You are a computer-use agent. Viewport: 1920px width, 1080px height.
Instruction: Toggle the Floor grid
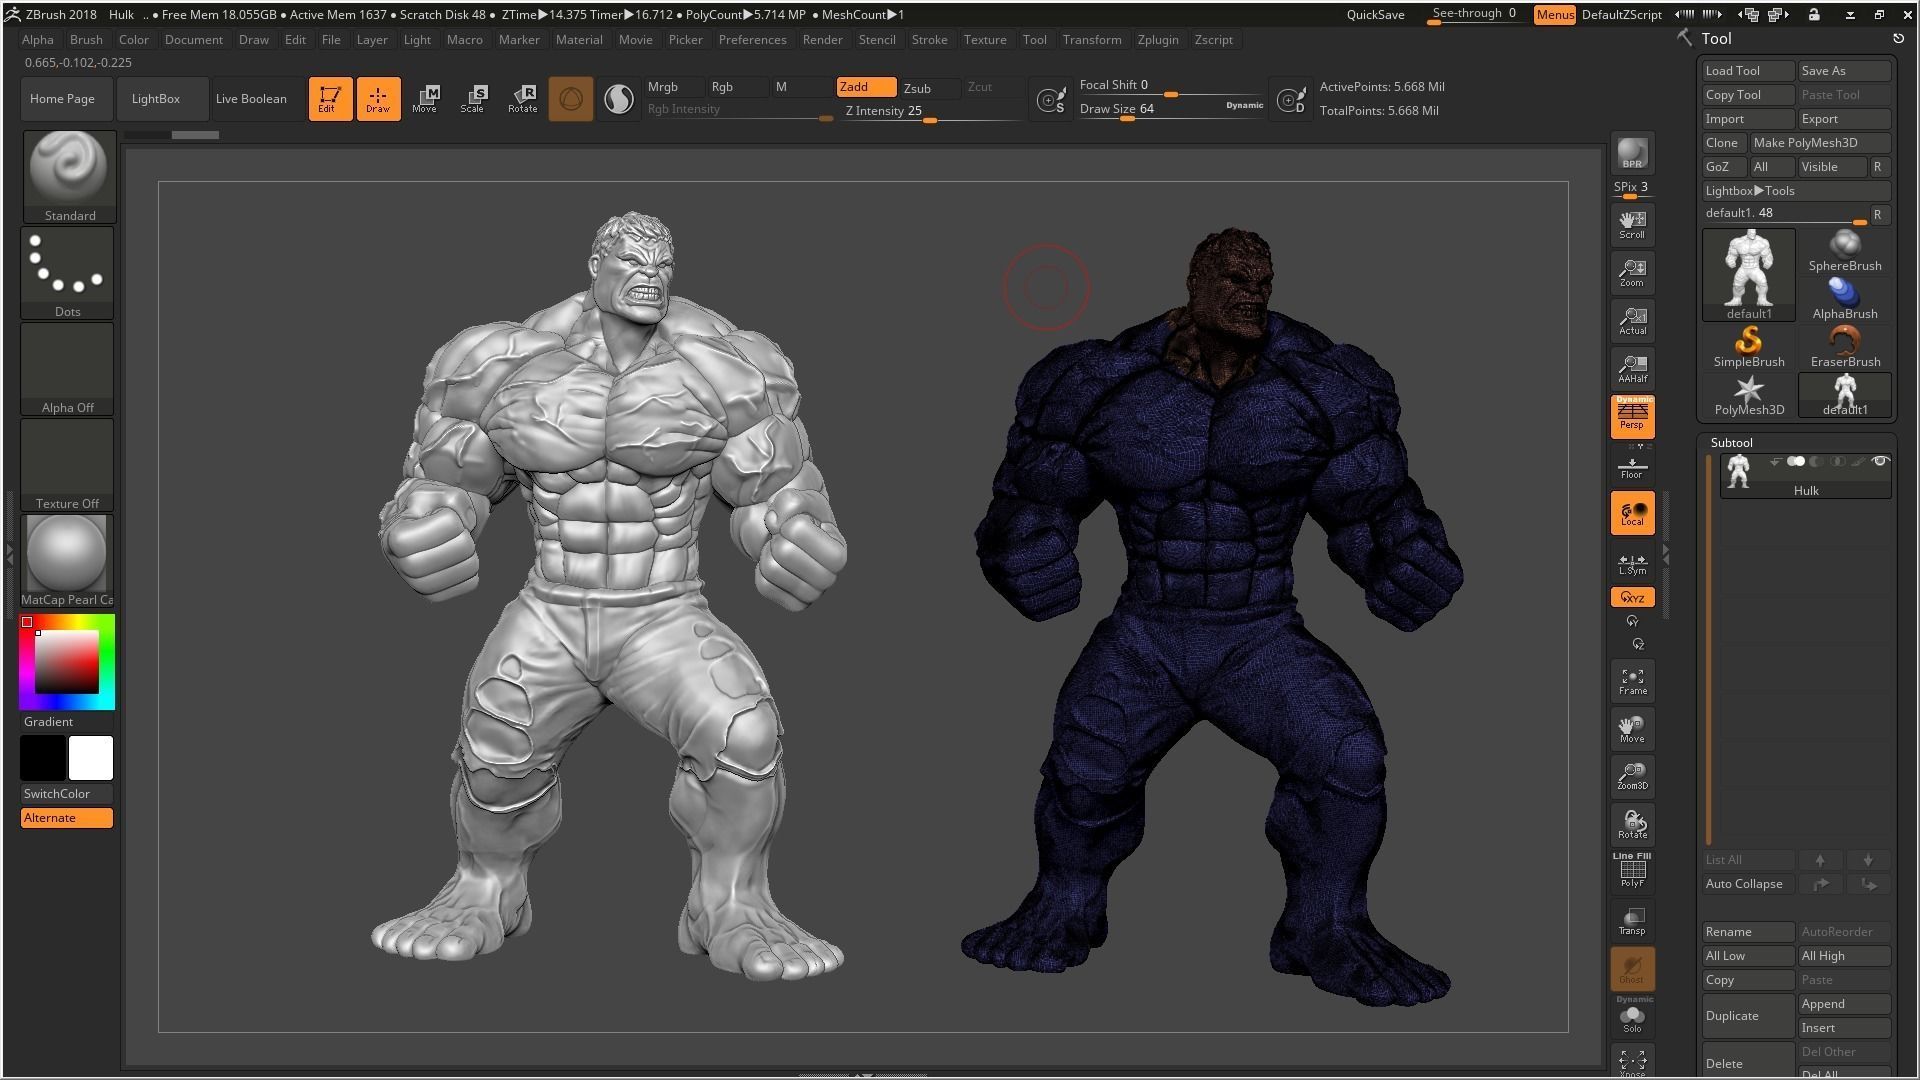pyautogui.click(x=1632, y=466)
